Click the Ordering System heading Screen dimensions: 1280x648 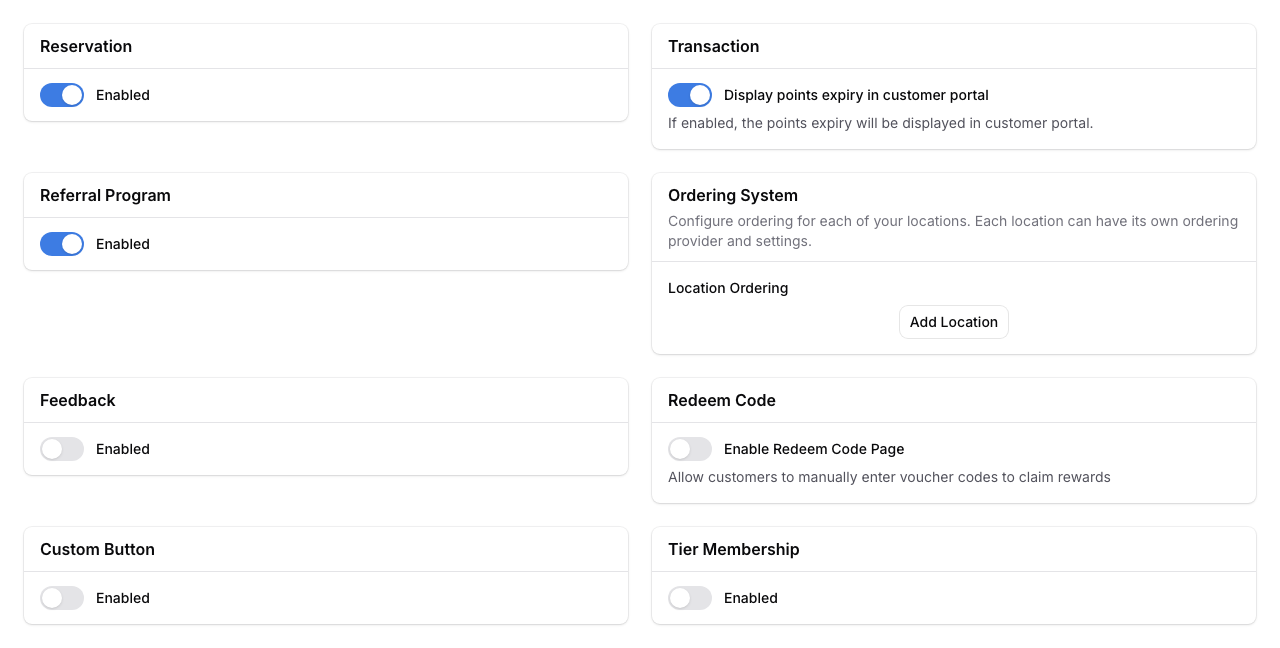[733, 195]
